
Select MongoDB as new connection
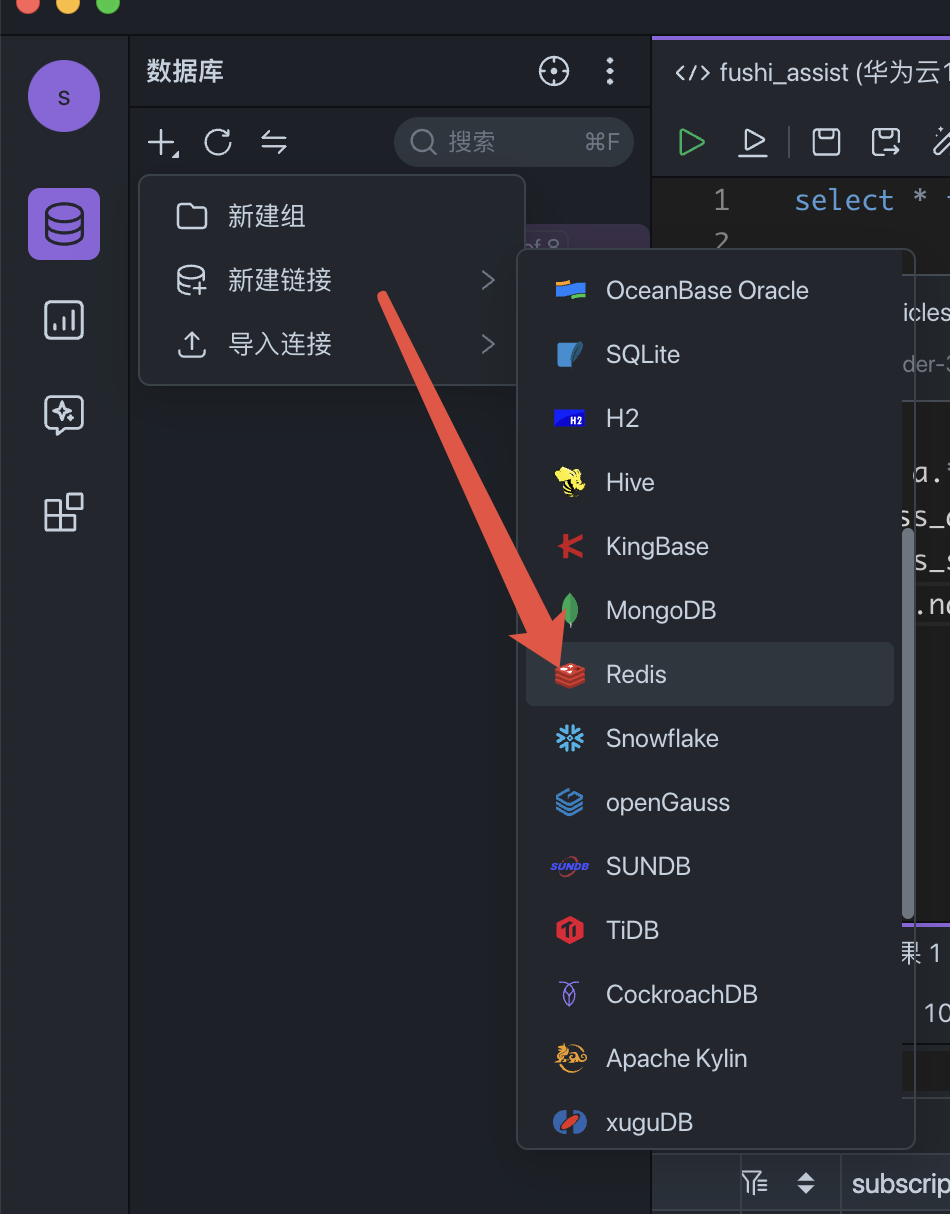pos(710,610)
